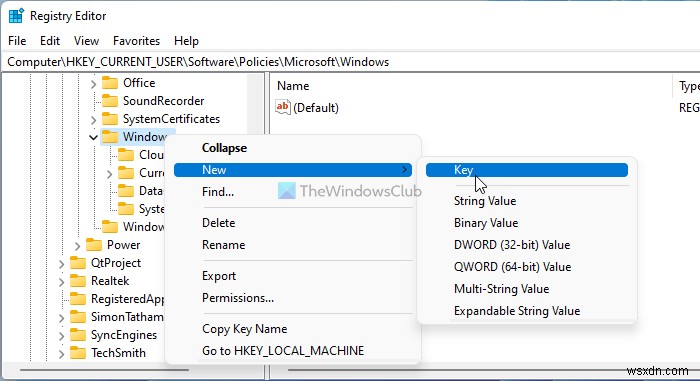This screenshot has height=381, width=700.
Task: Choose Collapse in the context menu
Action: tap(293, 148)
